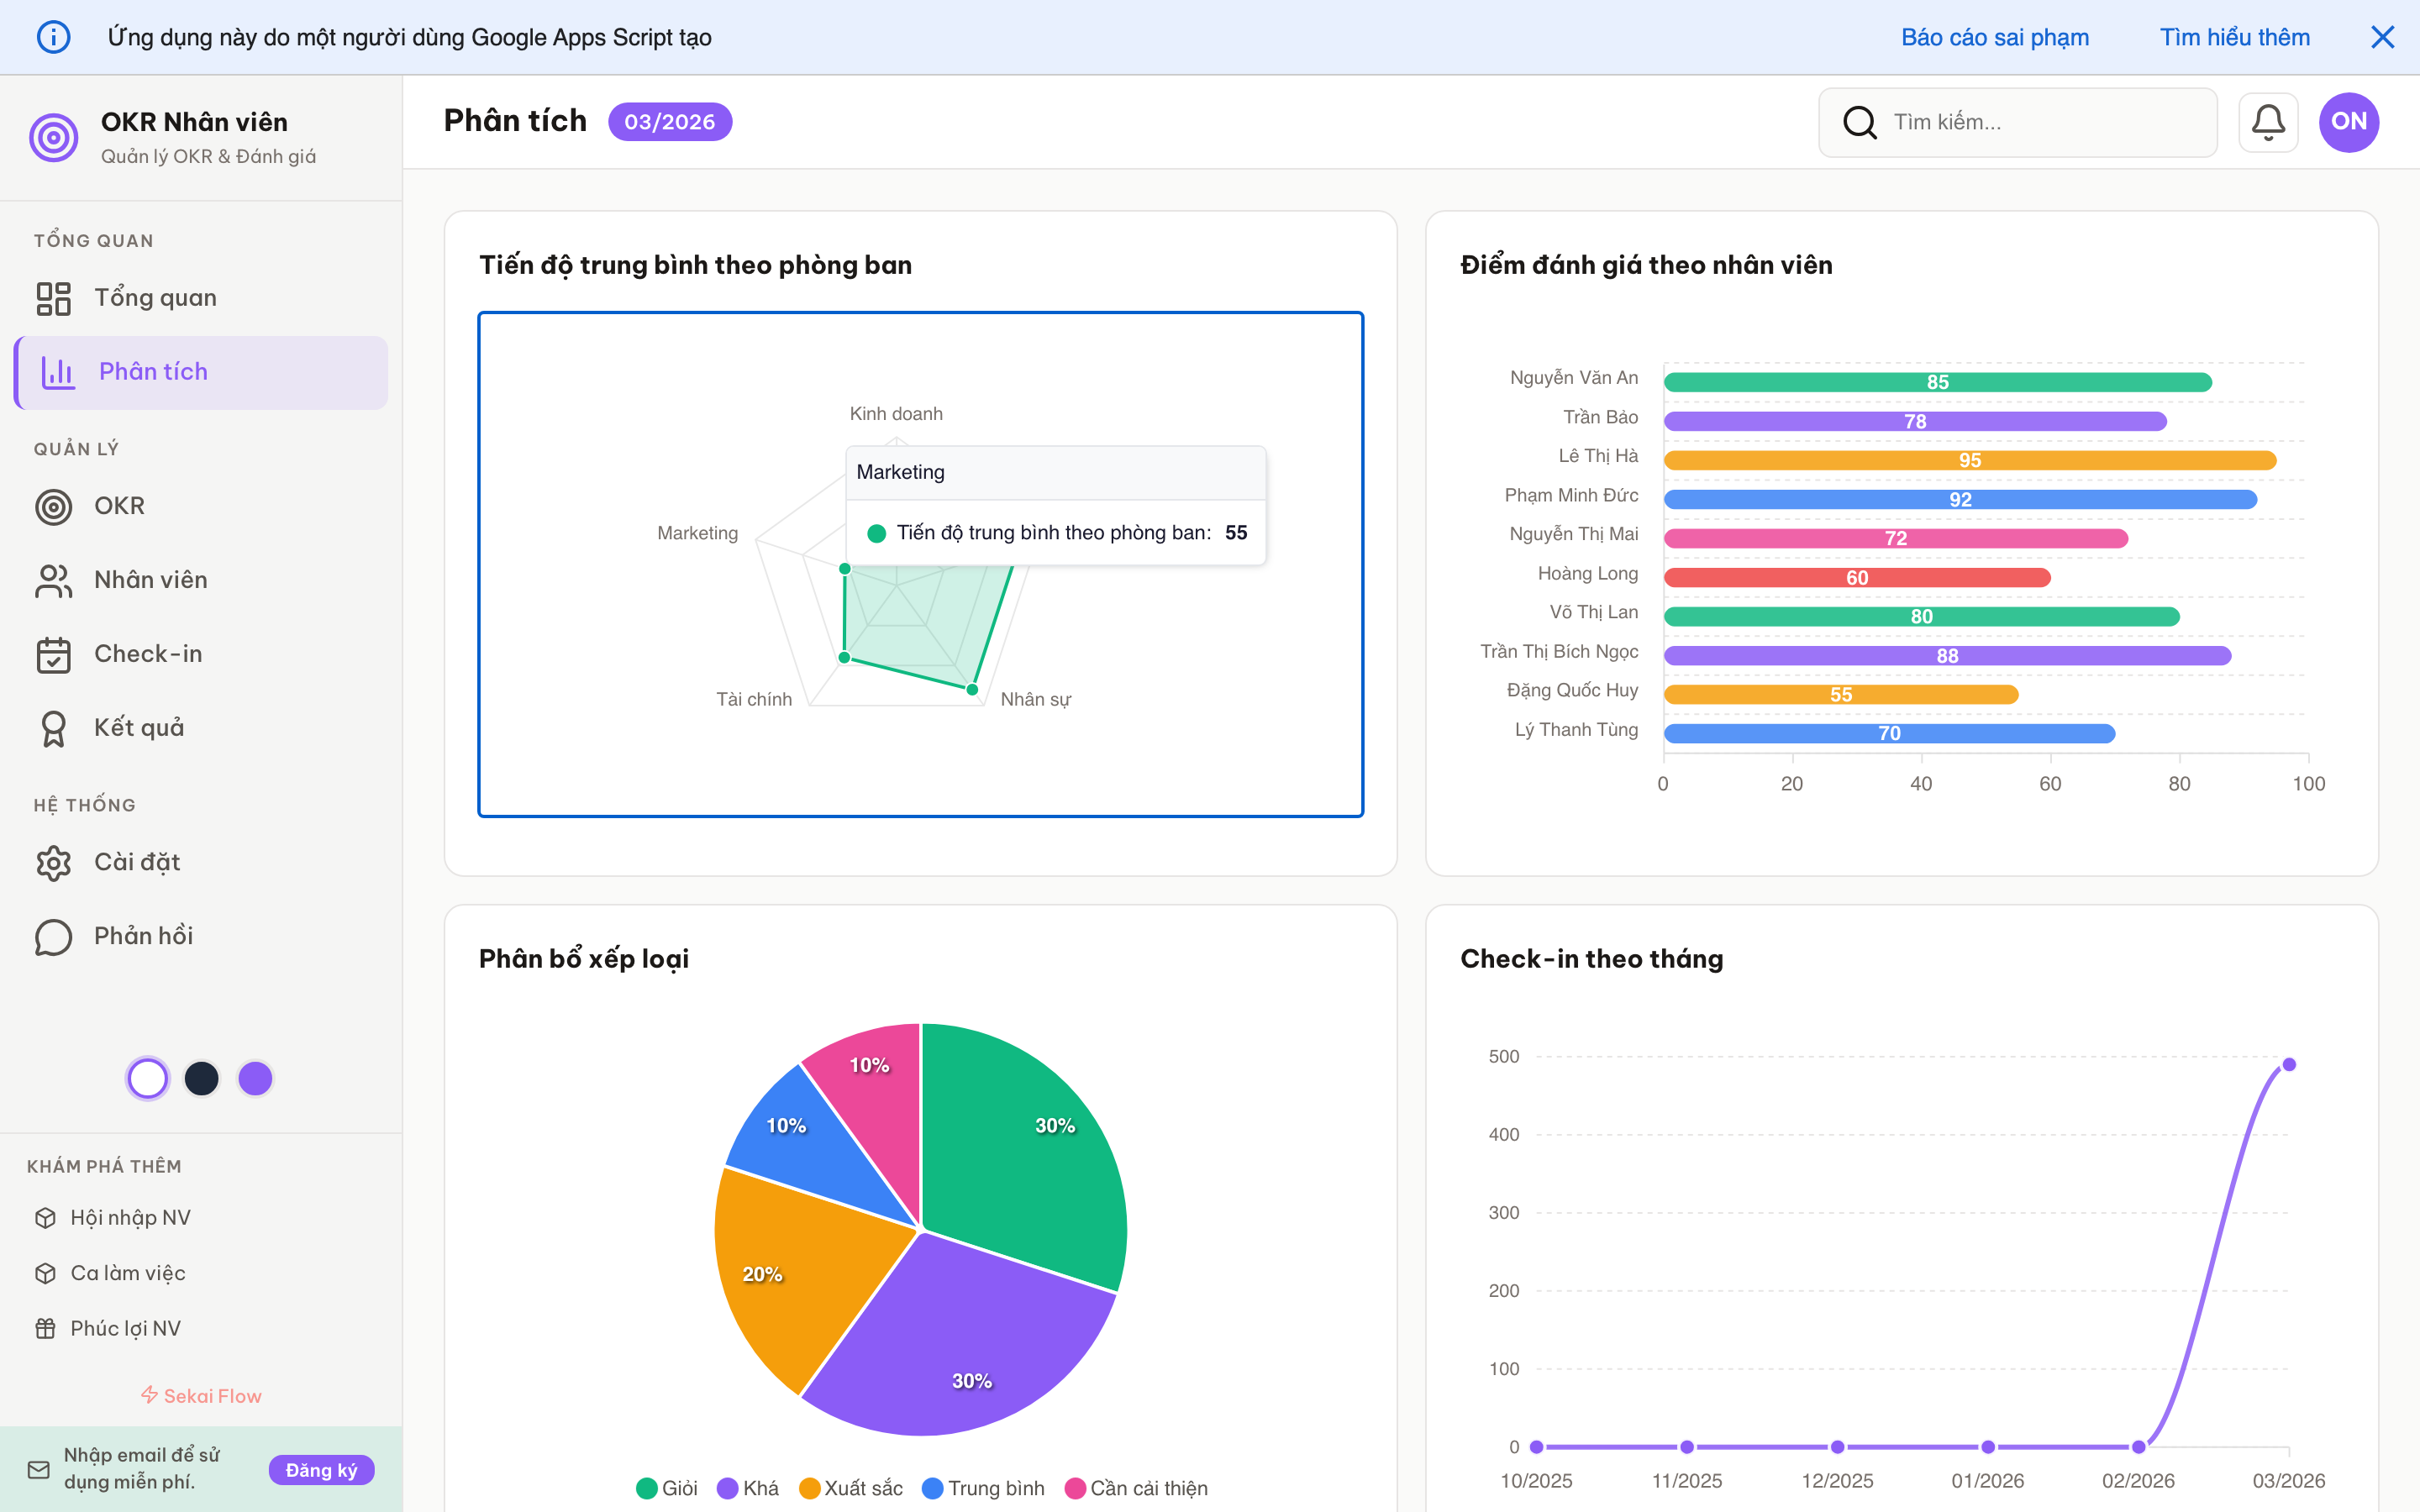This screenshot has height=1512, width=2420.
Task: Select the Phân tích analytics icon
Action: 57,371
